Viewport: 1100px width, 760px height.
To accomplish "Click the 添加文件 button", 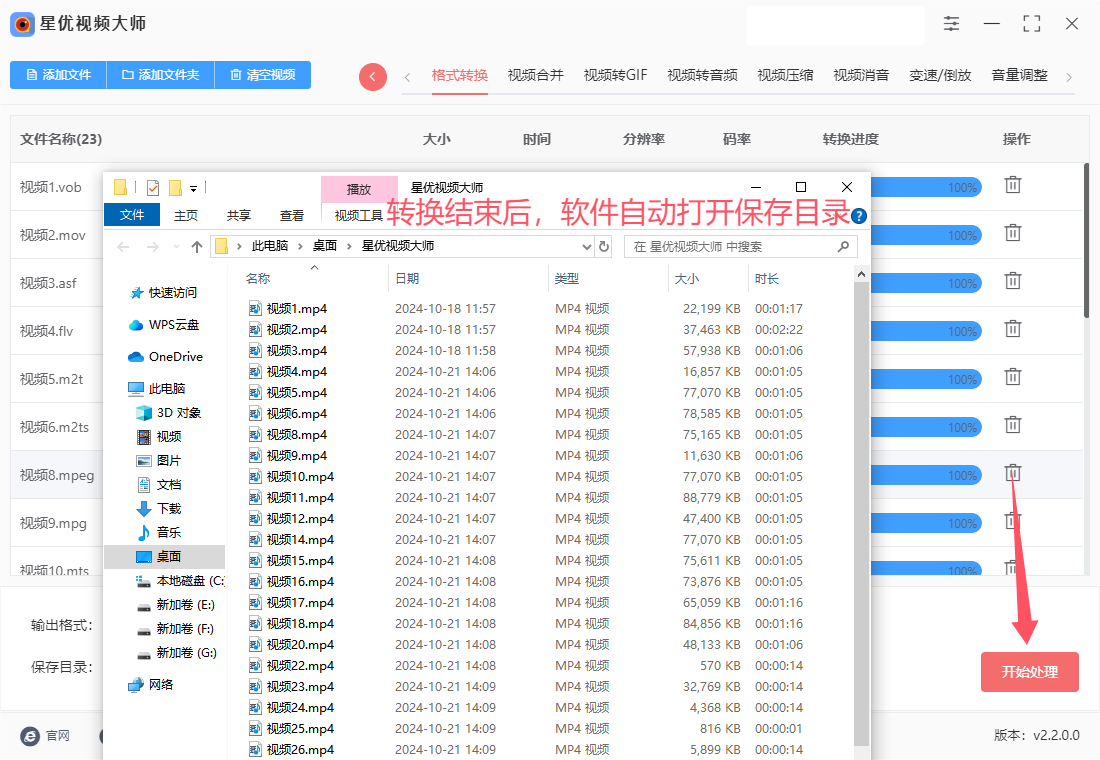I will click(58, 74).
